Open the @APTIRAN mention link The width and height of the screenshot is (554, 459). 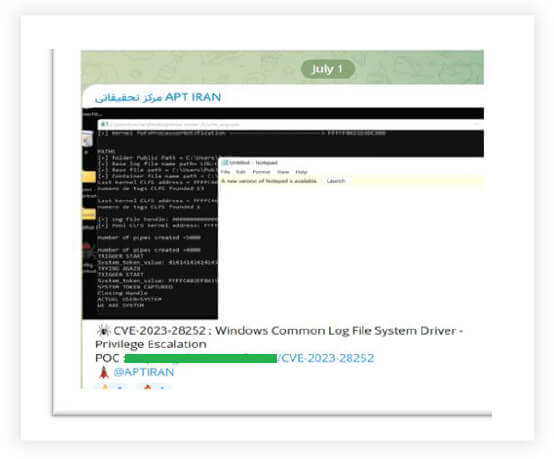(x=144, y=372)
